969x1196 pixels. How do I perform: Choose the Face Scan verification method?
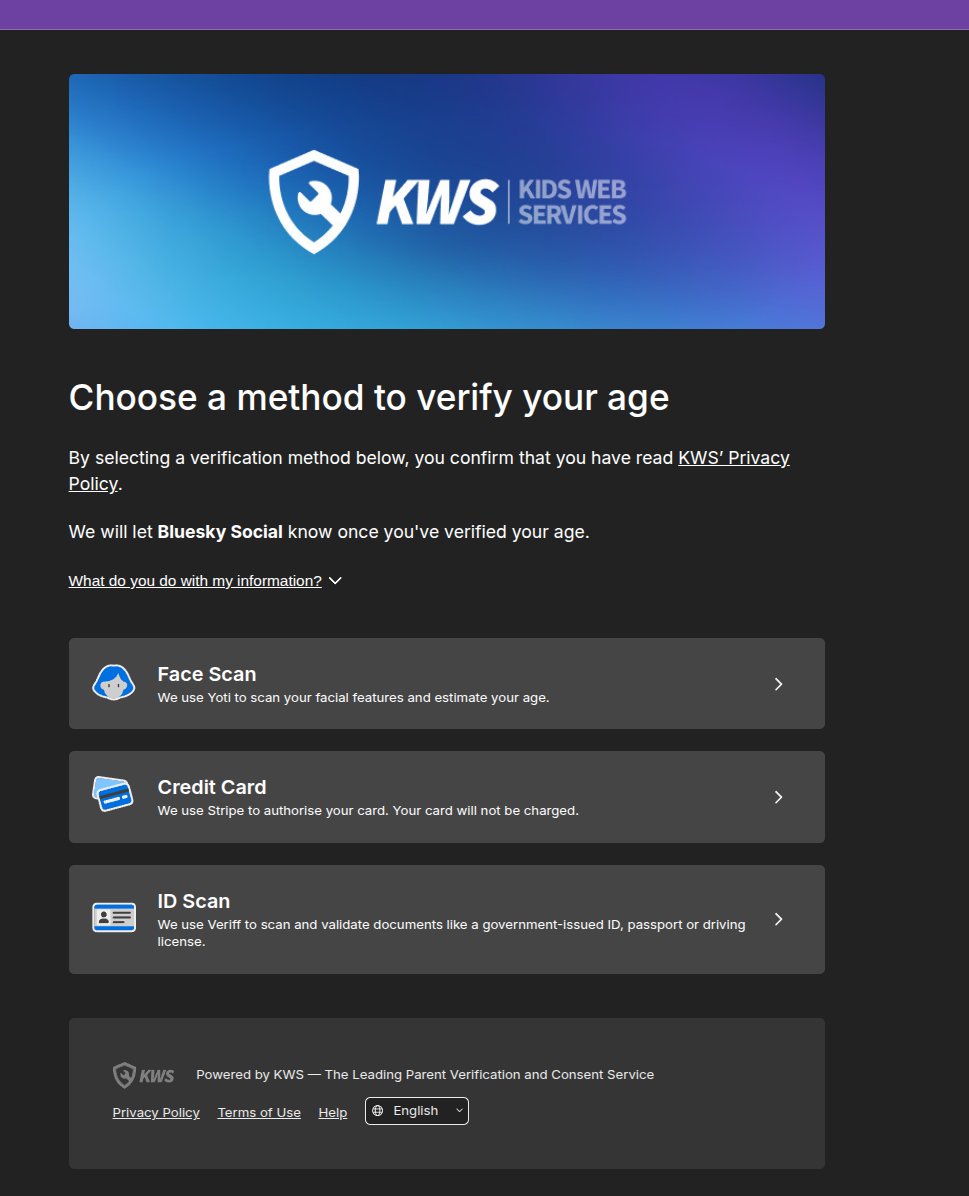tap(446, 683)
